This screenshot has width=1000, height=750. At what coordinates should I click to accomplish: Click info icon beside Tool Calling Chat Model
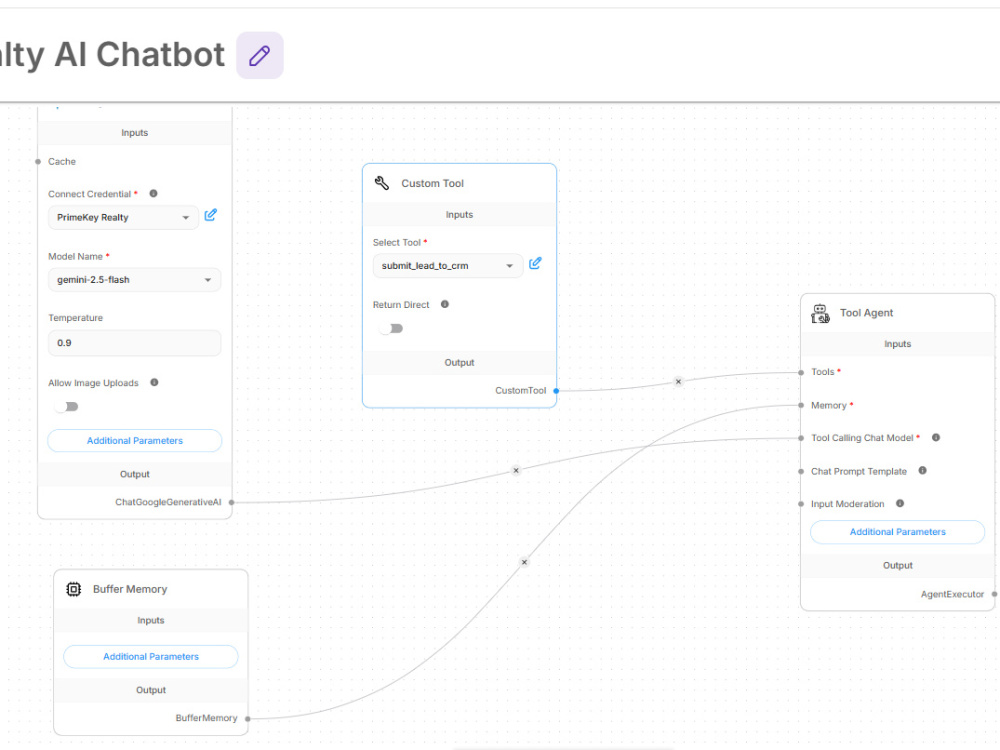[x=936, y=438]
